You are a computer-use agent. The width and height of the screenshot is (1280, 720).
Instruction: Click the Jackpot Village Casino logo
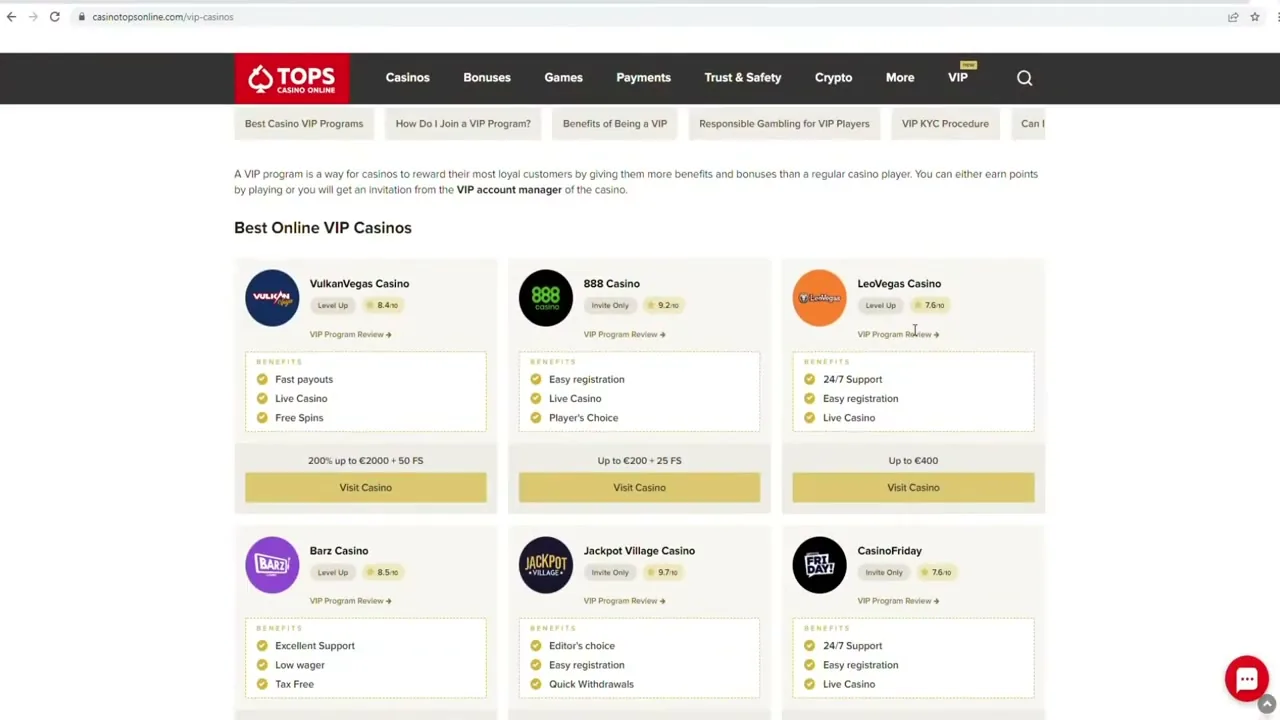[546, 565]
